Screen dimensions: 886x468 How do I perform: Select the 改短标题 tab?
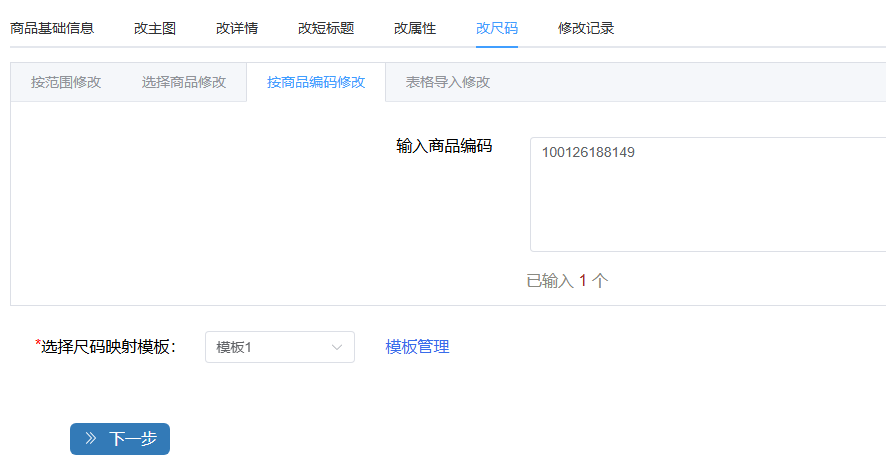coord(326,28)
